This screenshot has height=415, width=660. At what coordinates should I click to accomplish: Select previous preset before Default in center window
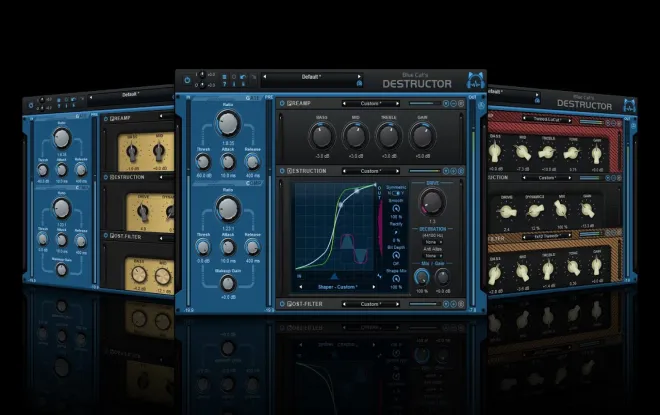point(264,77)
